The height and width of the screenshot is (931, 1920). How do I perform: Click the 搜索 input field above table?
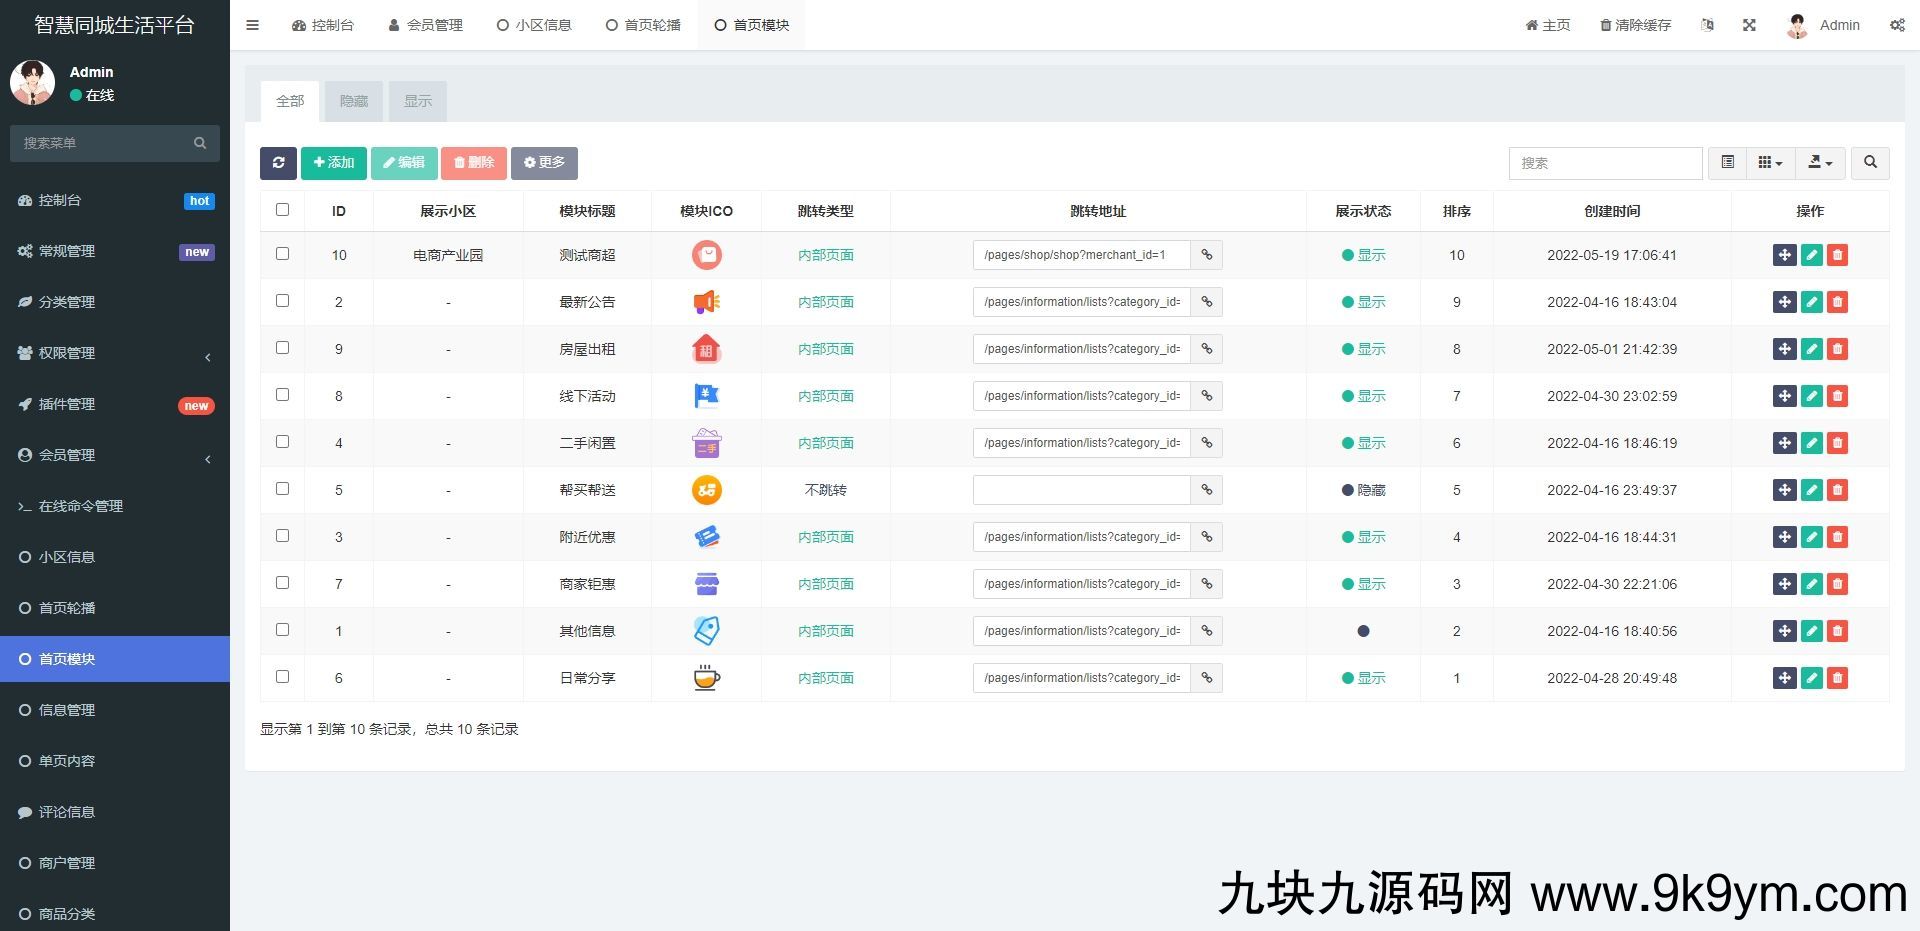click(1605, 163)
